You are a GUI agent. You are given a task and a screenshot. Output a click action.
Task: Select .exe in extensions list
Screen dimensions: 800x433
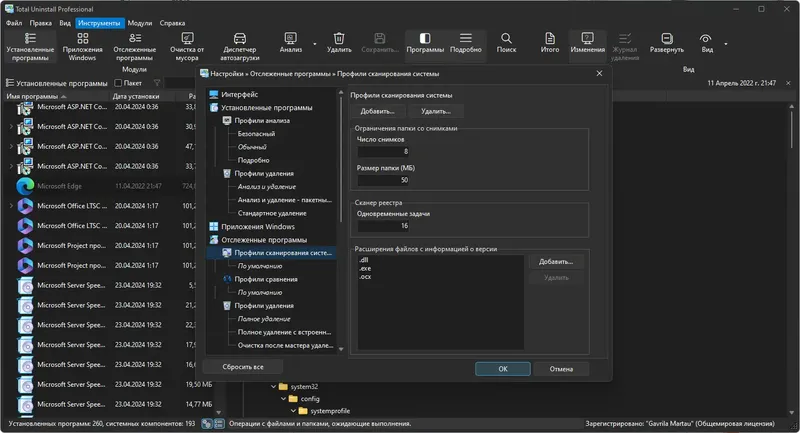click(365, 268)
